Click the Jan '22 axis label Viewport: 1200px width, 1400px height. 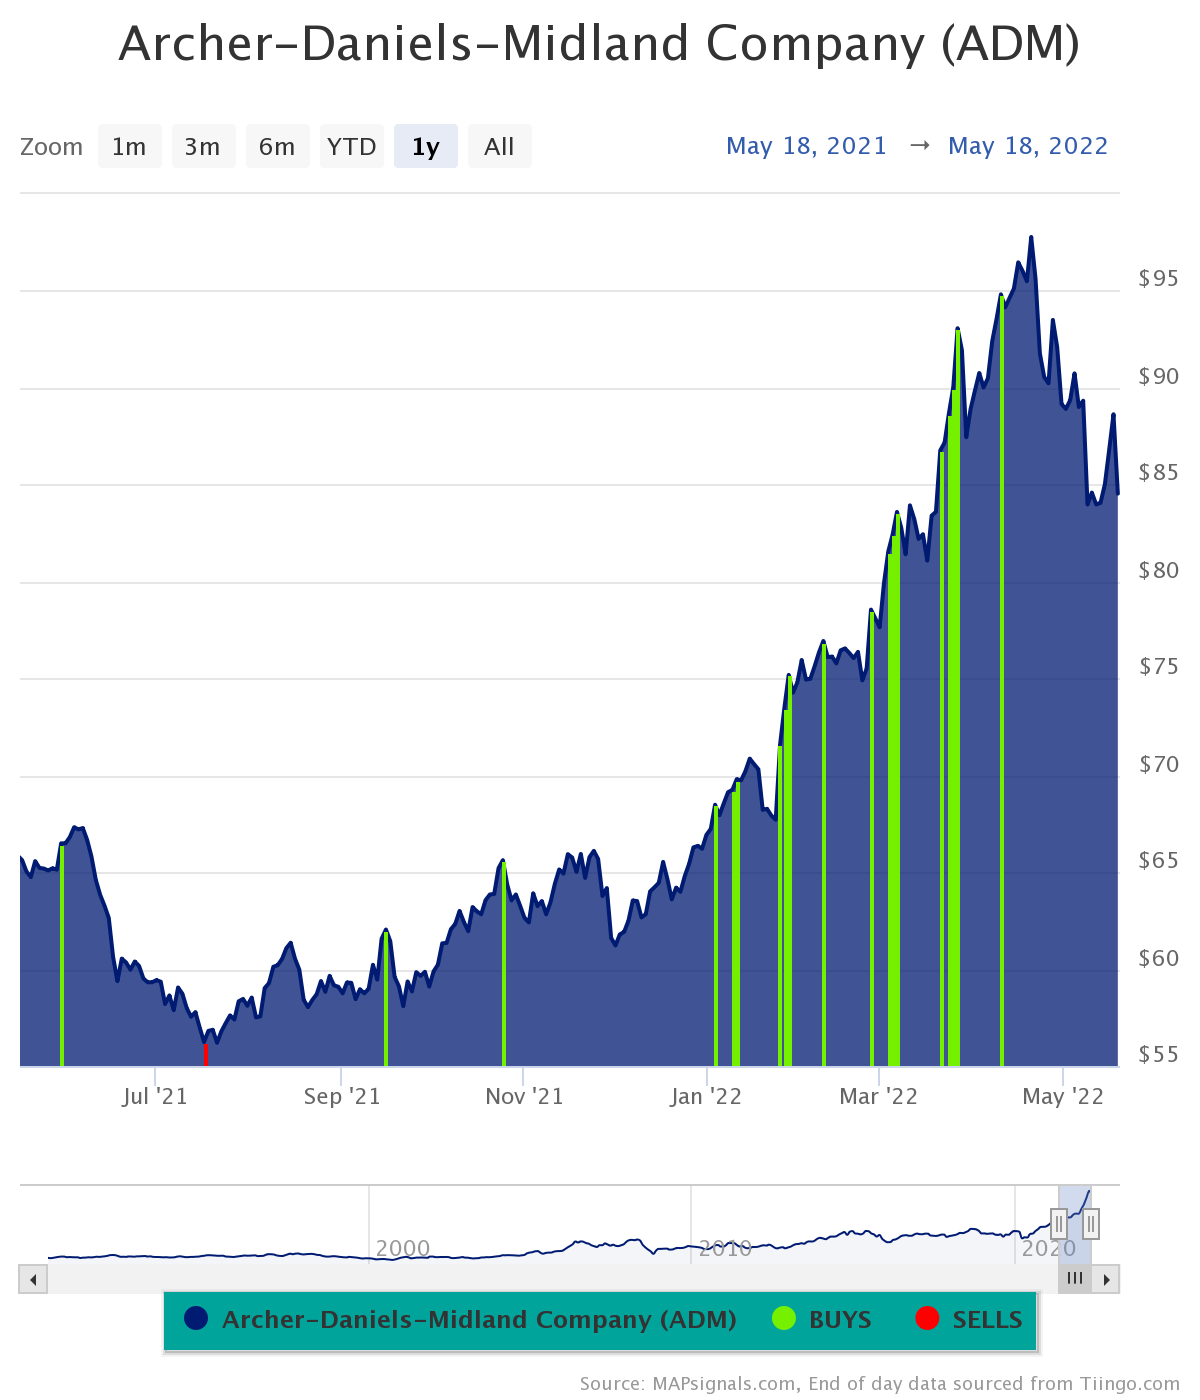pos(706,1097)
